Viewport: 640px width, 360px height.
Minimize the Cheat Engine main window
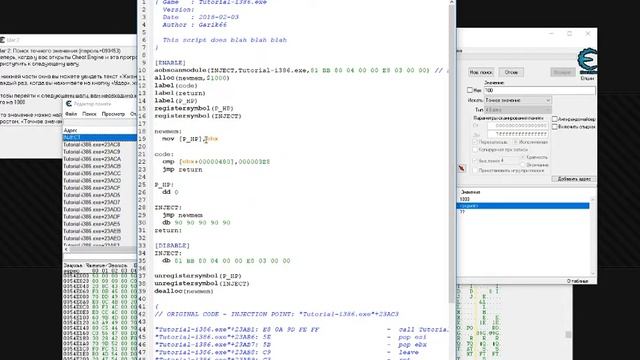(x=551, y=34)
